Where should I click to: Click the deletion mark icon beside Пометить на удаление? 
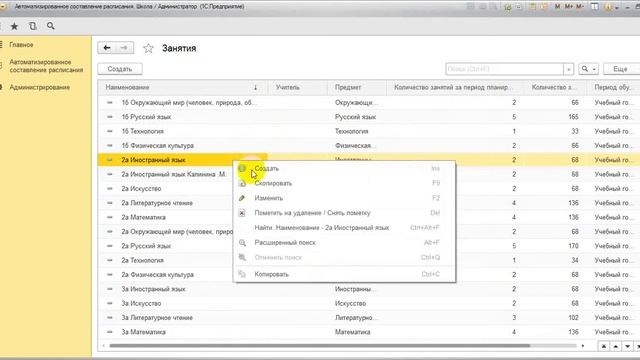[x=242, y=213]
